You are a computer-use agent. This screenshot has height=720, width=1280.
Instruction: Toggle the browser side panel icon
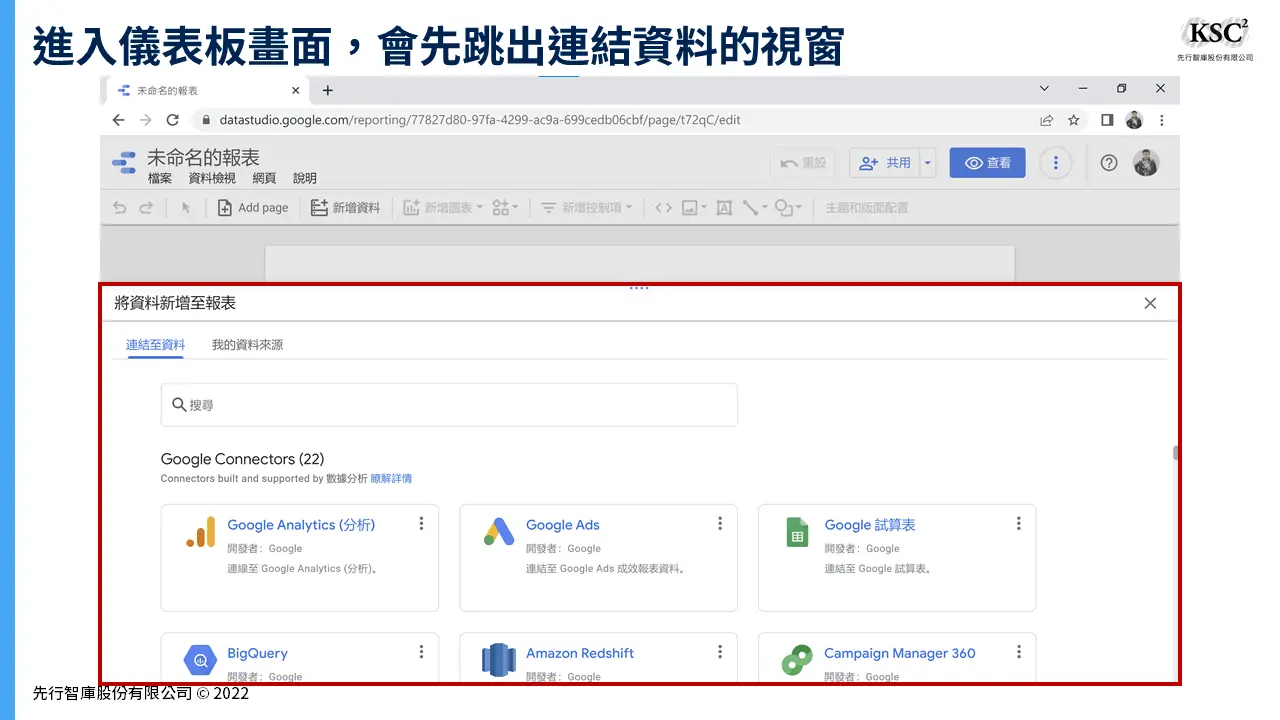[x=1107, y=120]
